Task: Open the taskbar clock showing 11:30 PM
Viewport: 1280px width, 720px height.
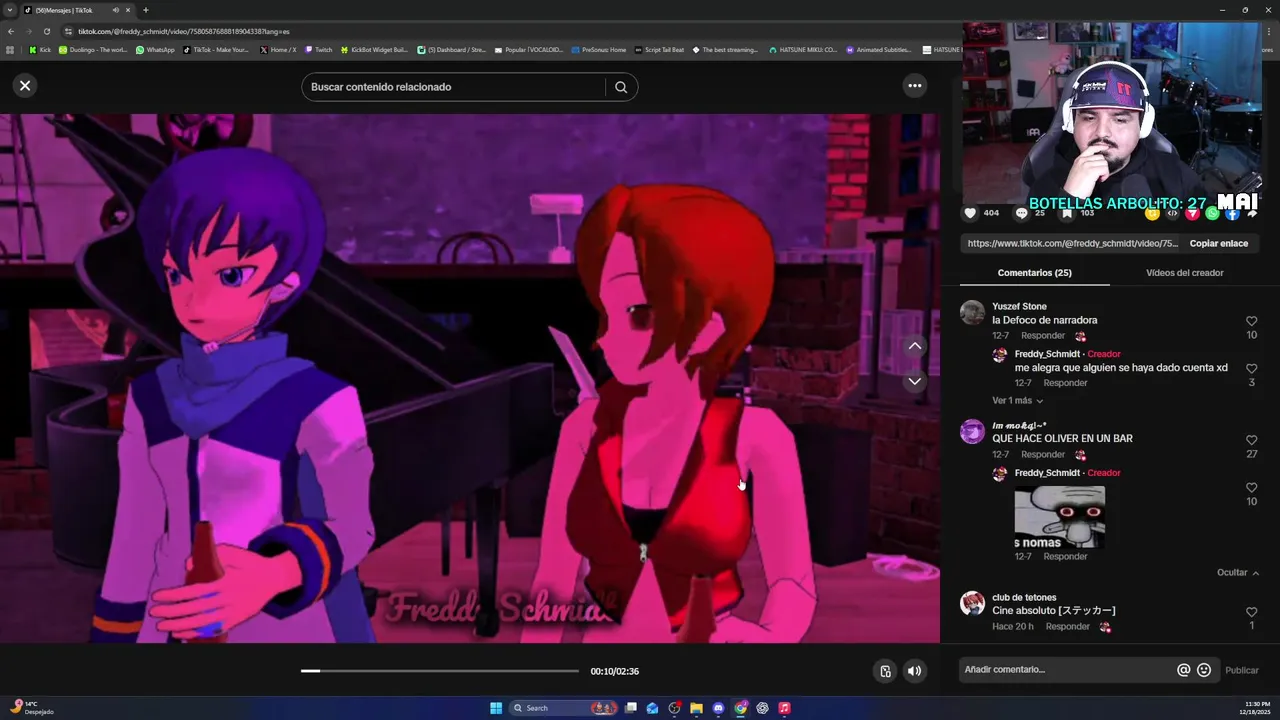Action: 1257,708
